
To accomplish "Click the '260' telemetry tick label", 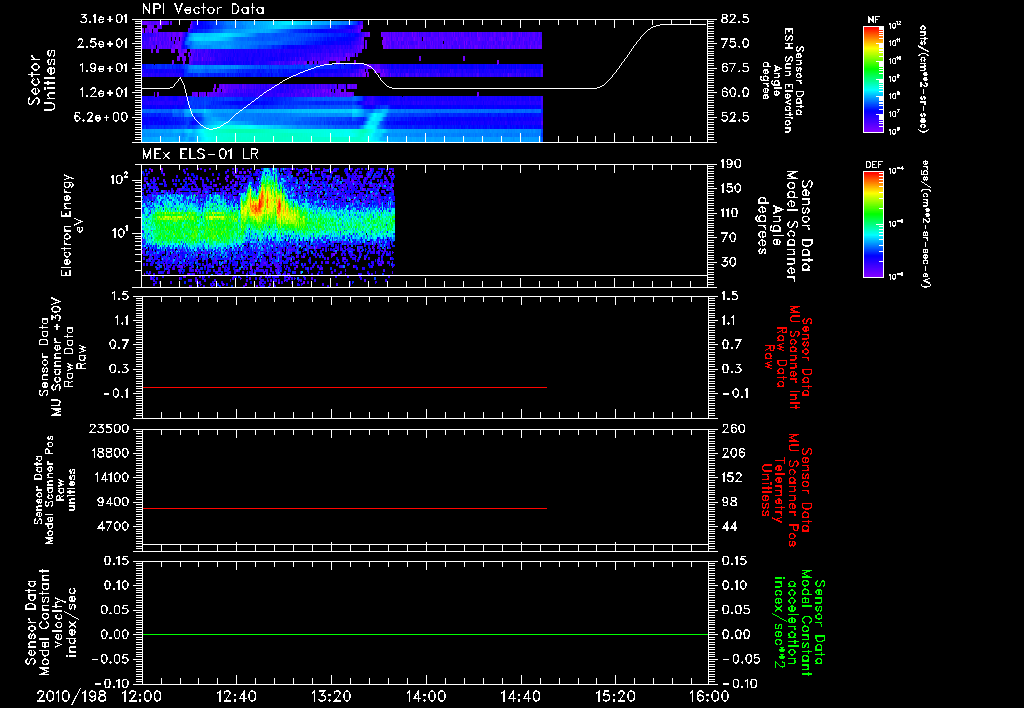I will (732, 428).
